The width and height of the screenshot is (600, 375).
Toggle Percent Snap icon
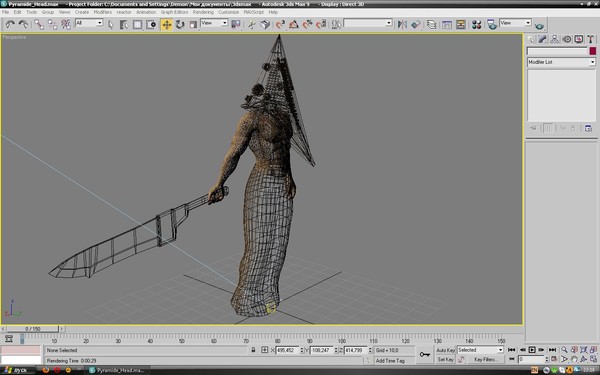(307, 24)
